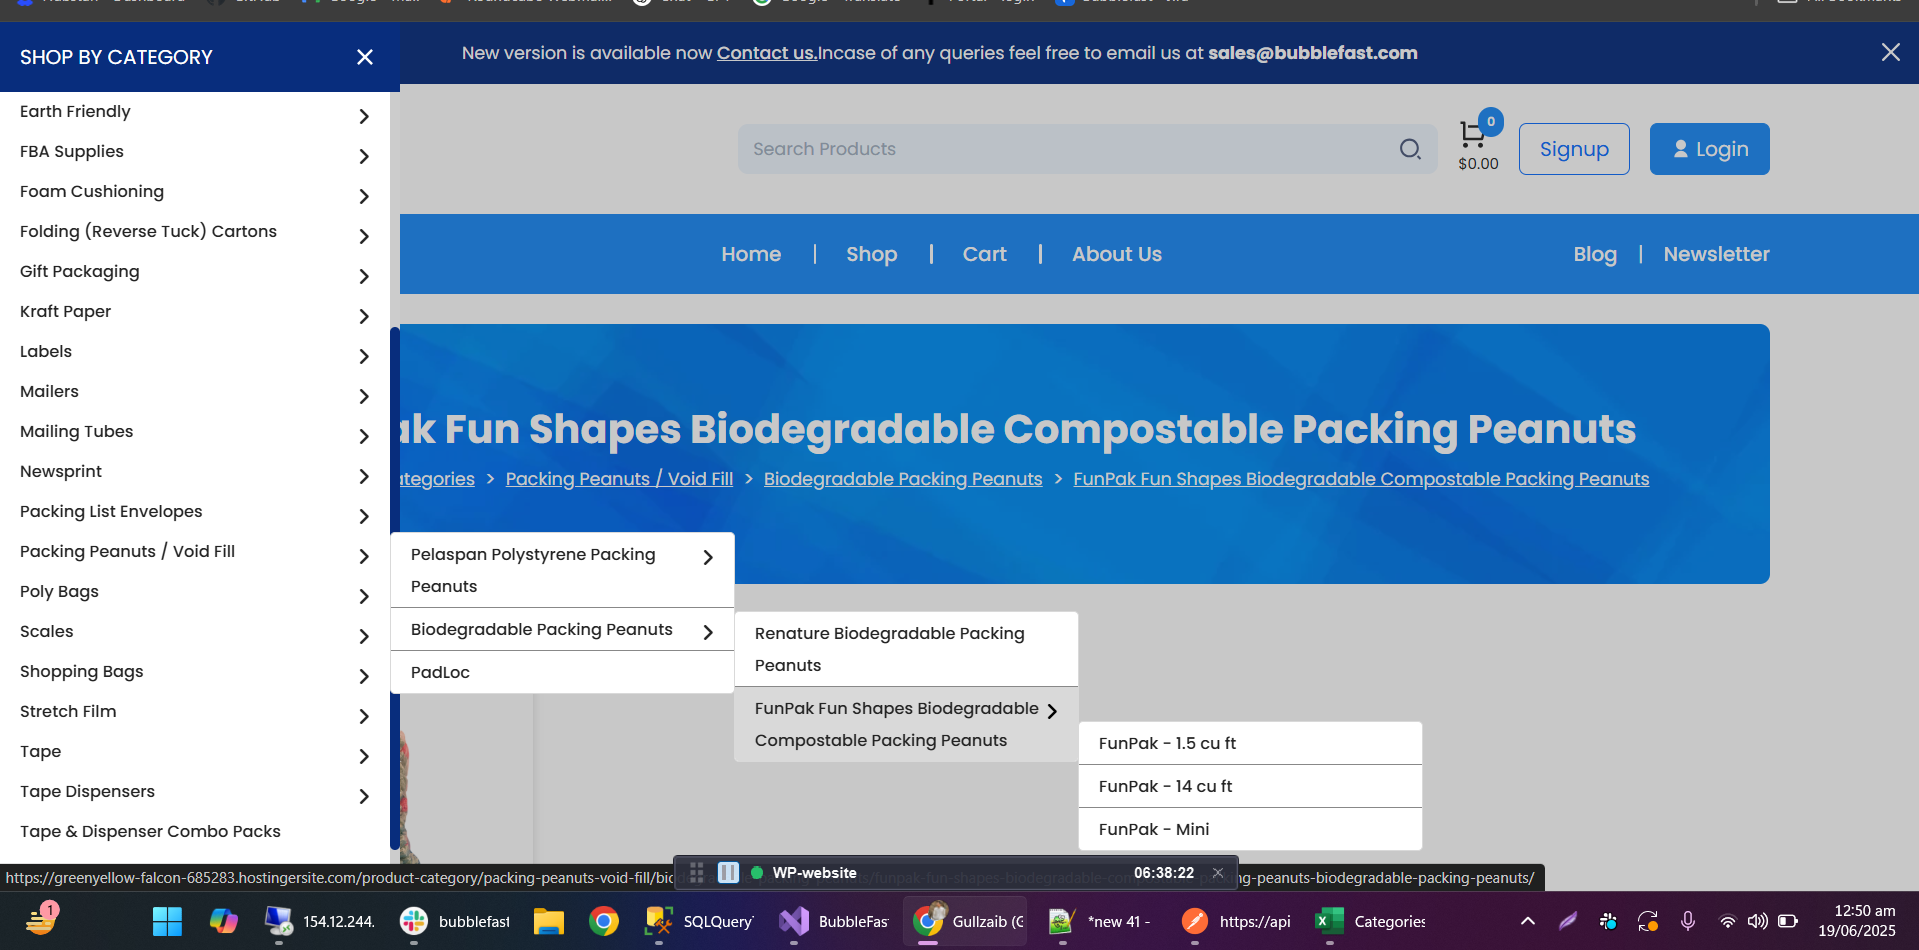The height and width of the screenshot is (950, 1919).
Task: Close the Shop By Category sidebar
Action: [365, 57]
